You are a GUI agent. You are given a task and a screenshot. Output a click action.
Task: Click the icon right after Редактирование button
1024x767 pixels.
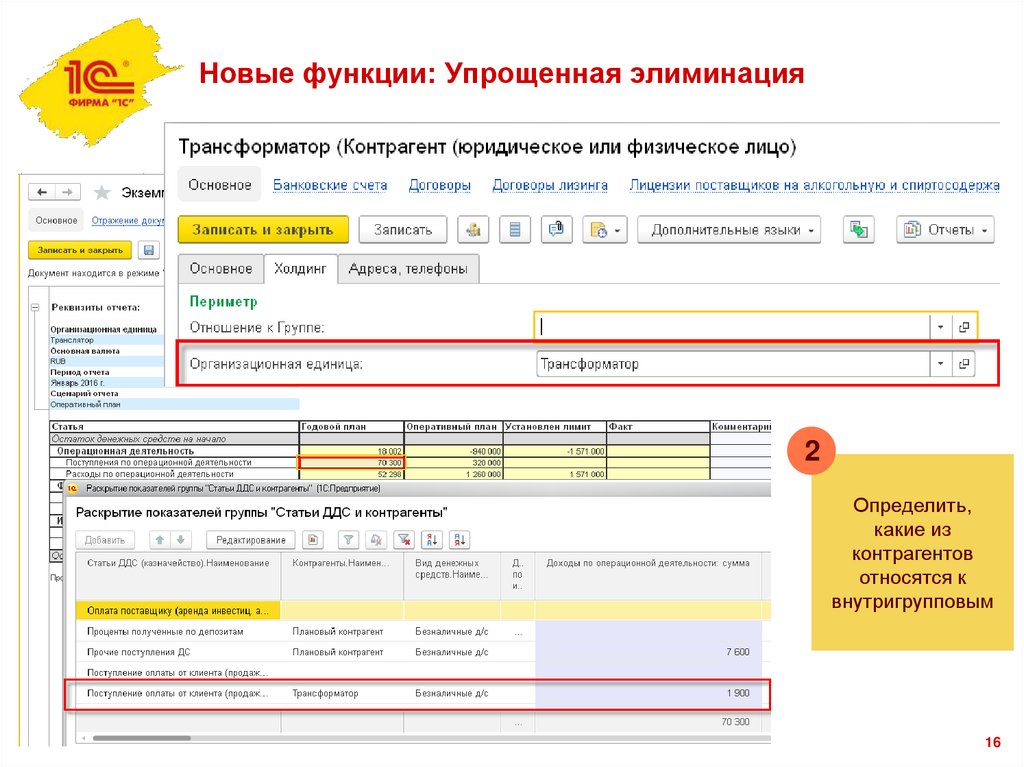(x=313, y=540)
